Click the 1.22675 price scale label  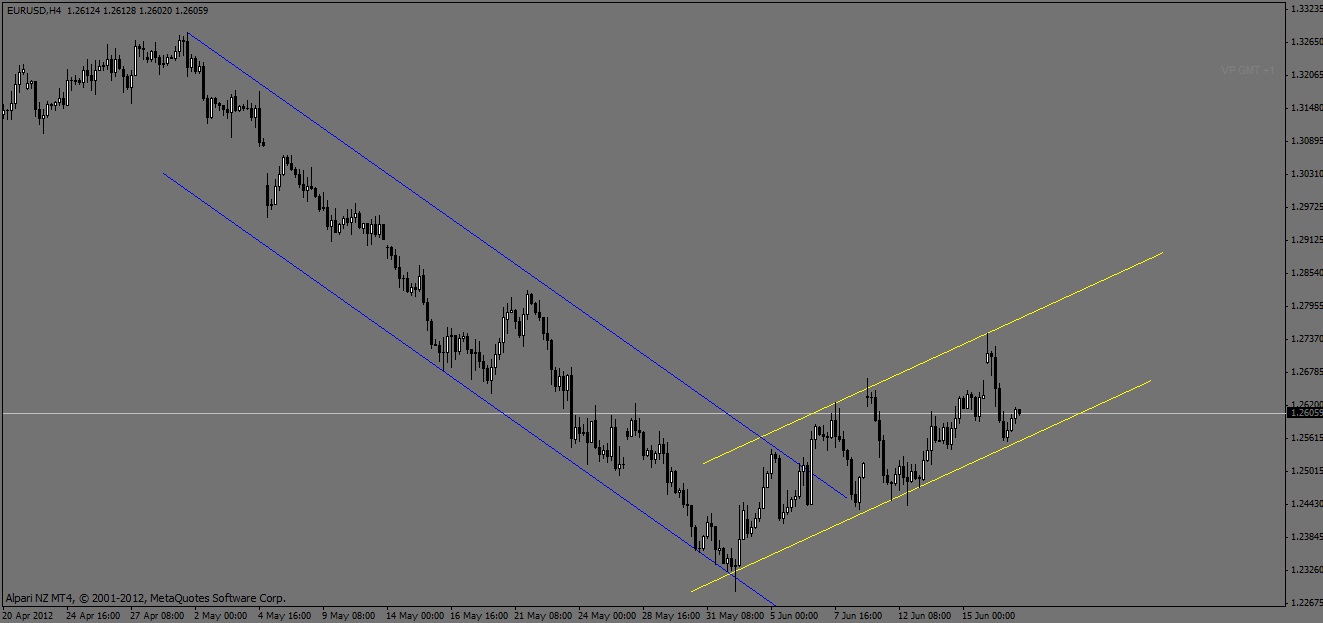click(1303, 602)
